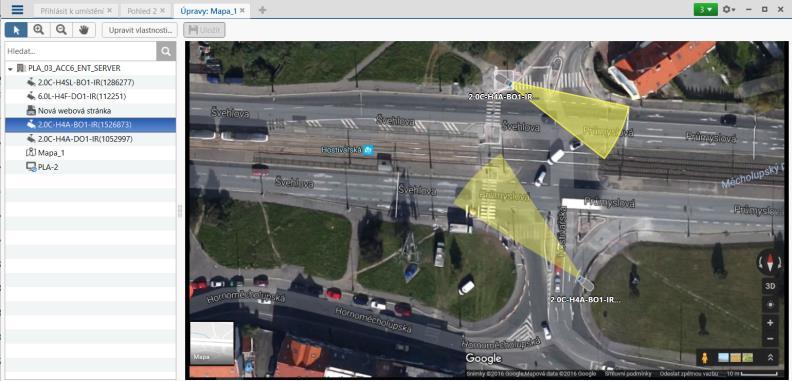Open the hamburger main menu

(x=17, y=10)
